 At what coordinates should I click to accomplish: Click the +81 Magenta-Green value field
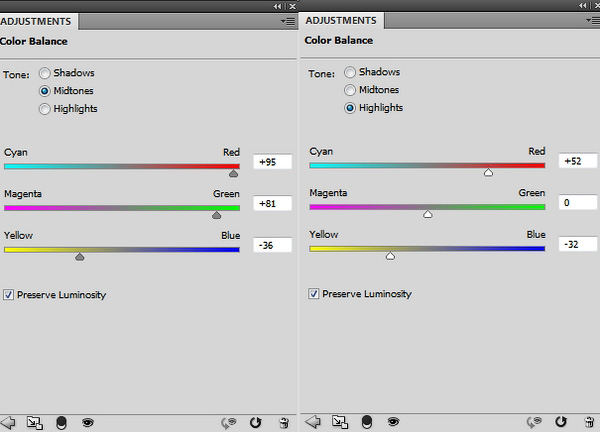tap(272, 204)
